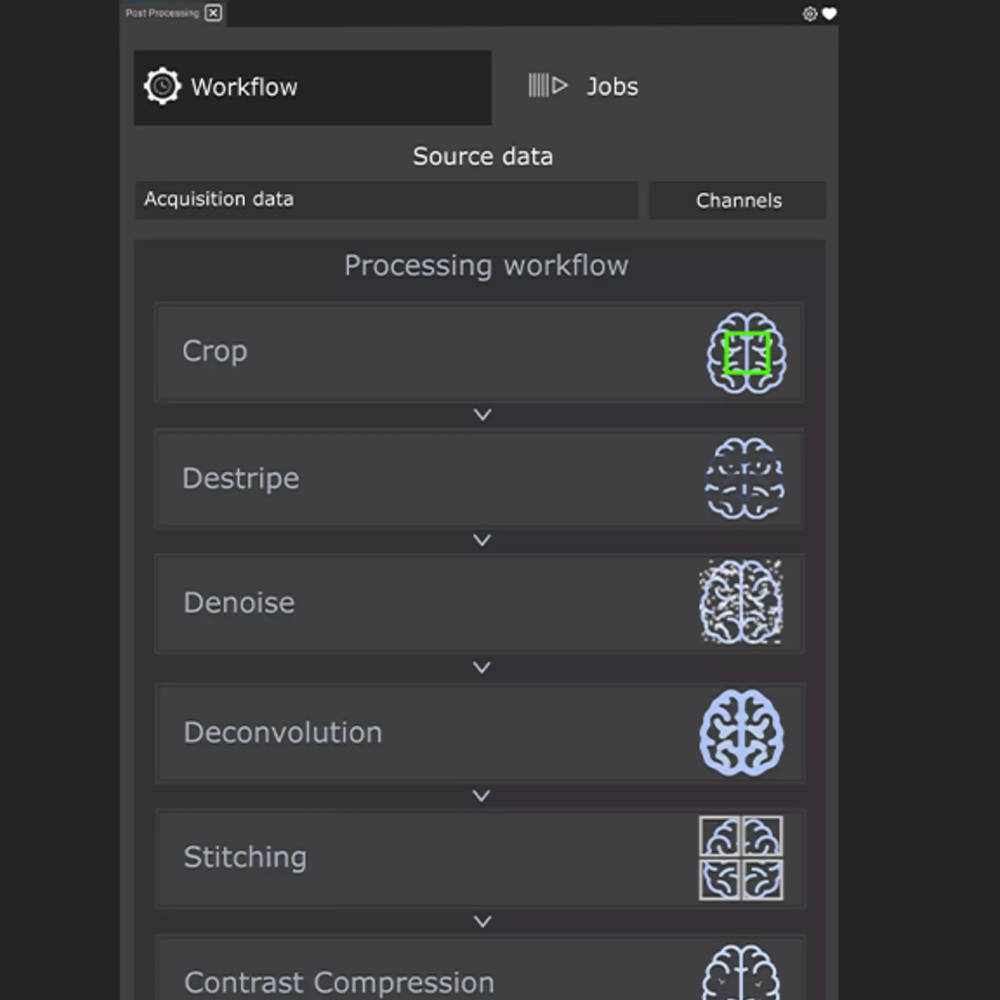
Task: Expand the chevron below the Denoise step
Action: [482, 667]
